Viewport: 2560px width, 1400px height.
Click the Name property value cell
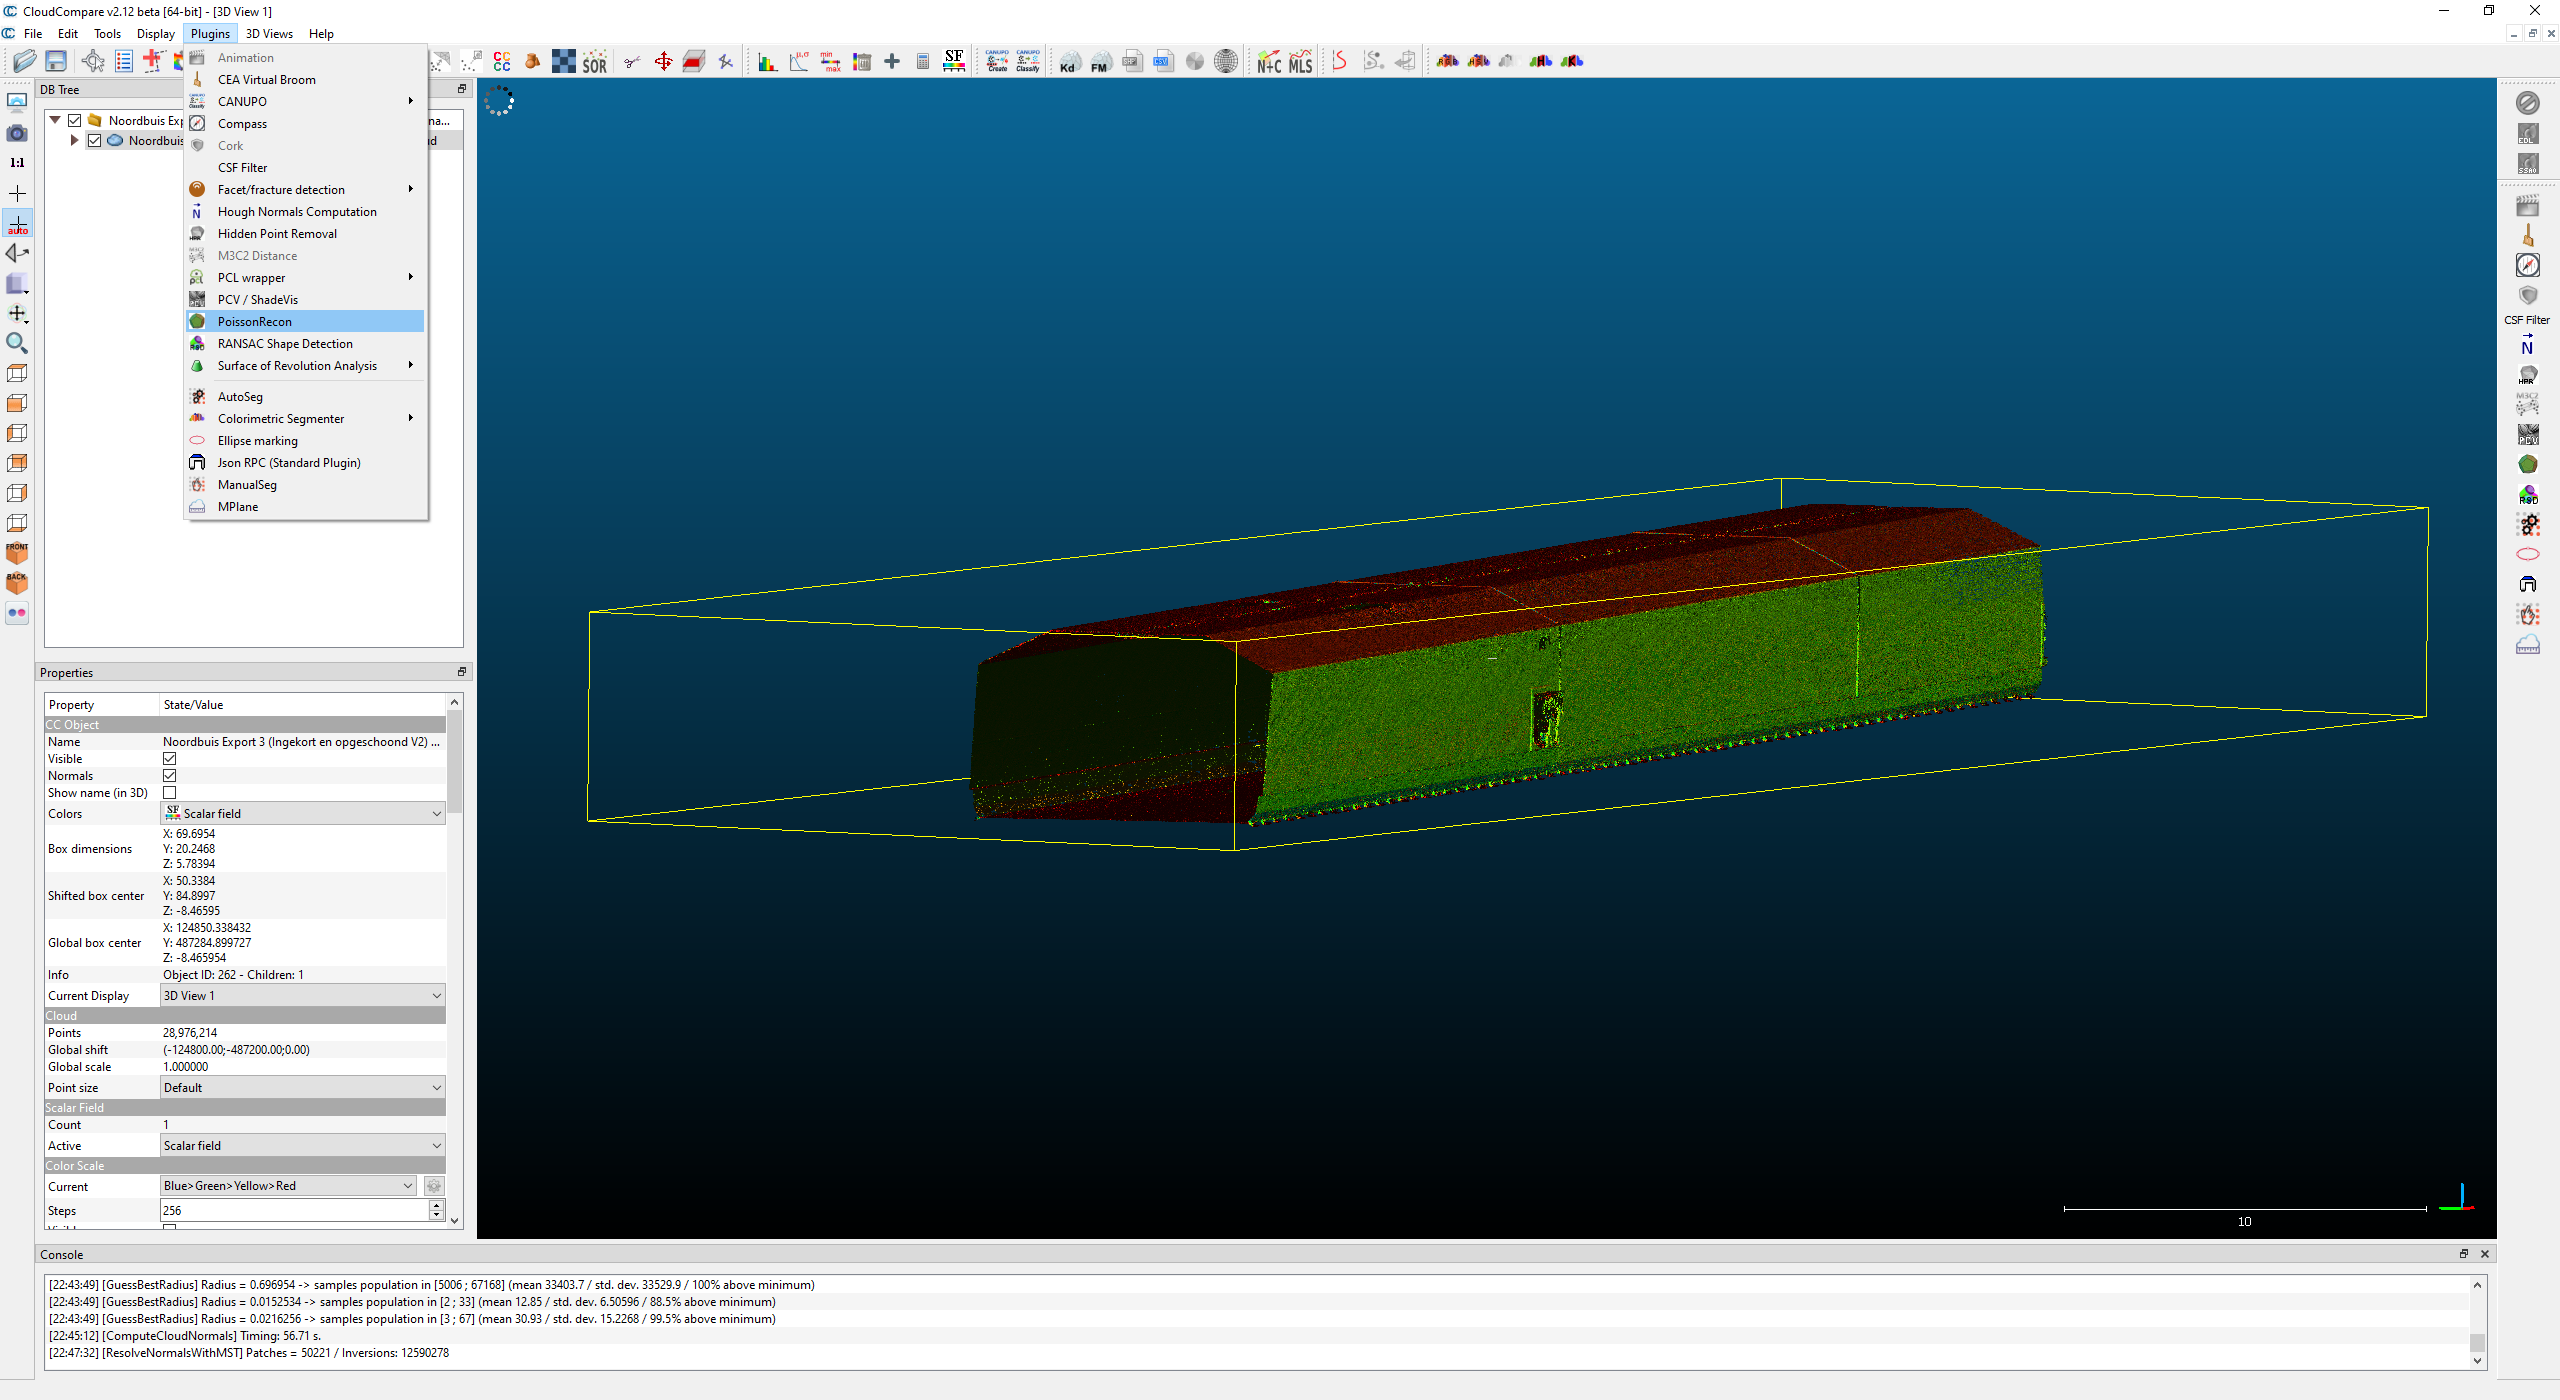coord(302,742)
